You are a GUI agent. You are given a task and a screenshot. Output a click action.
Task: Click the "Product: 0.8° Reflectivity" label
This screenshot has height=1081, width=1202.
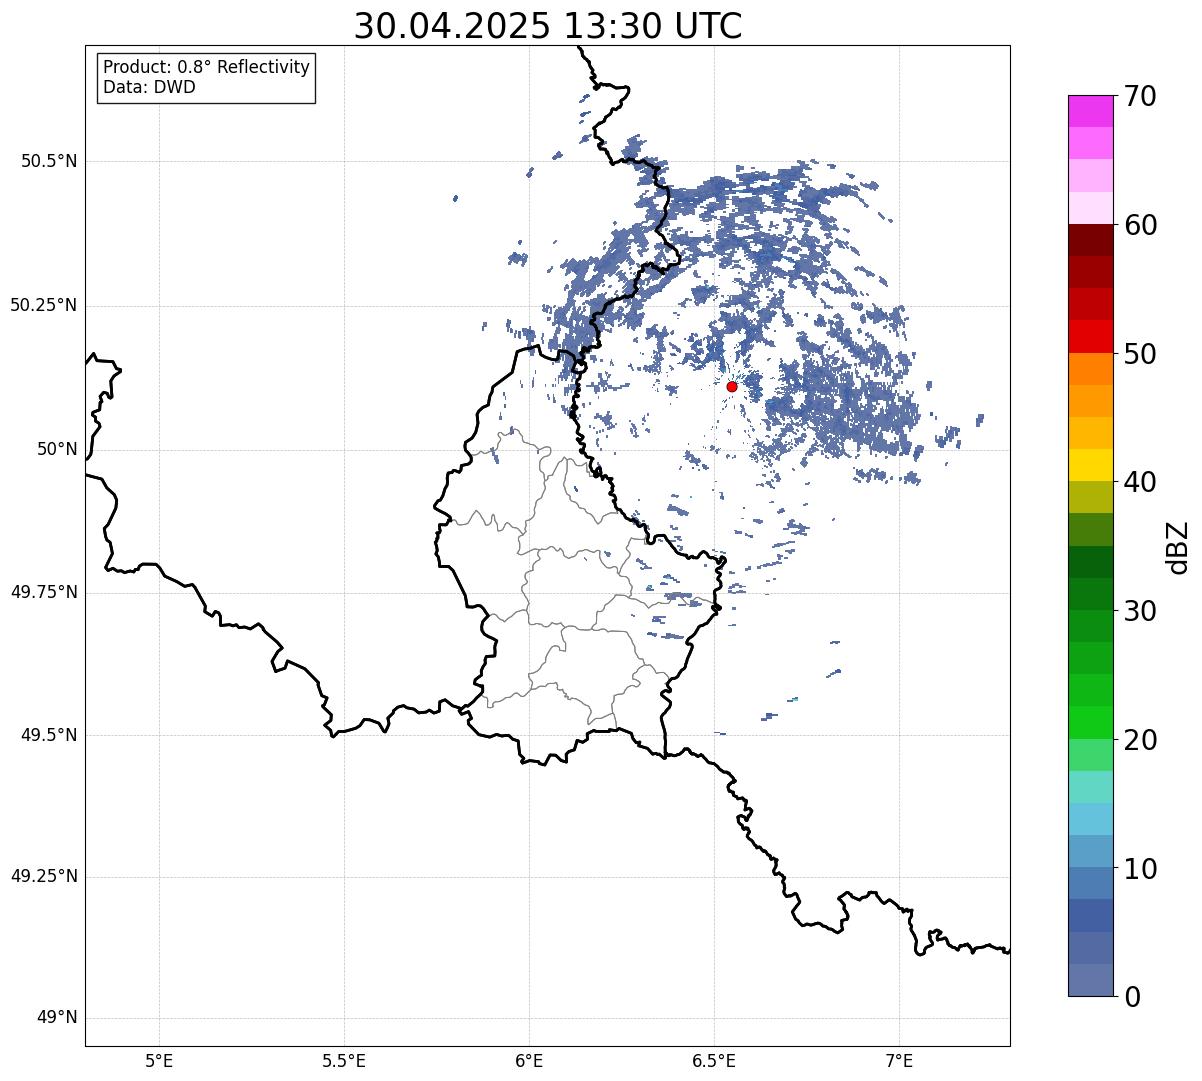point(207,67)
